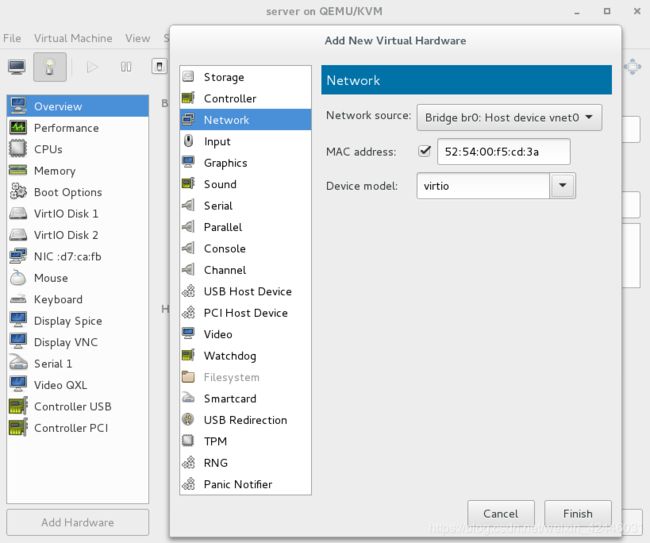This screenshot has height=543, width=650.
Task: Select Display VNC in the sidebar
Action: 78,342
